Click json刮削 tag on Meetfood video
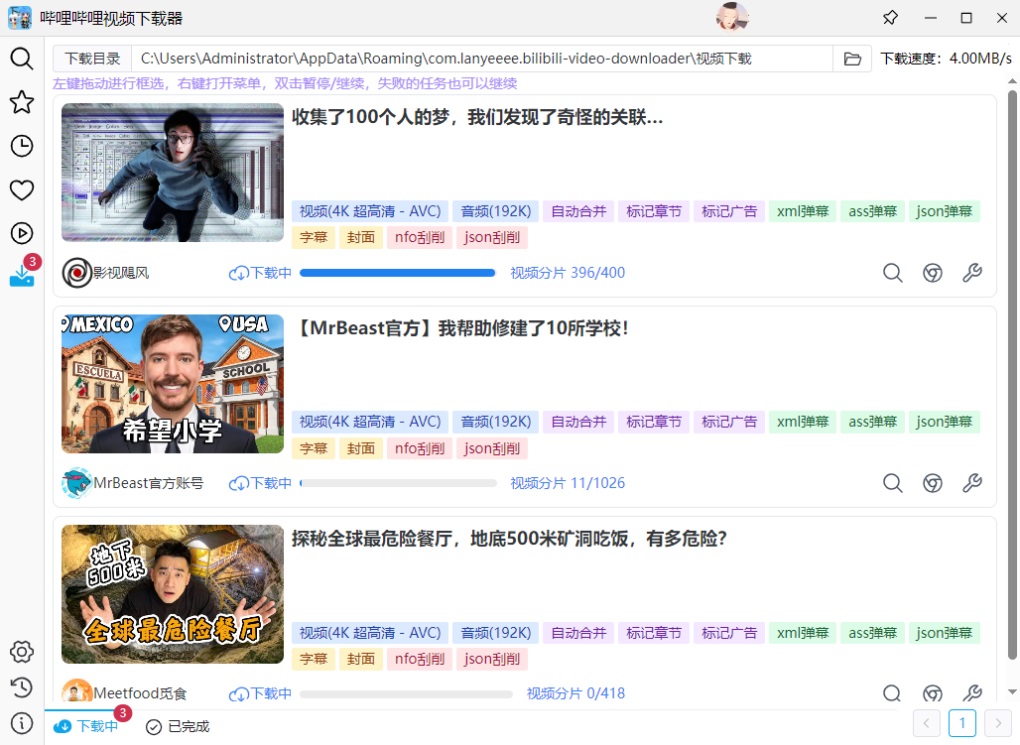1020x745 pixels. (x=492, y=659)
